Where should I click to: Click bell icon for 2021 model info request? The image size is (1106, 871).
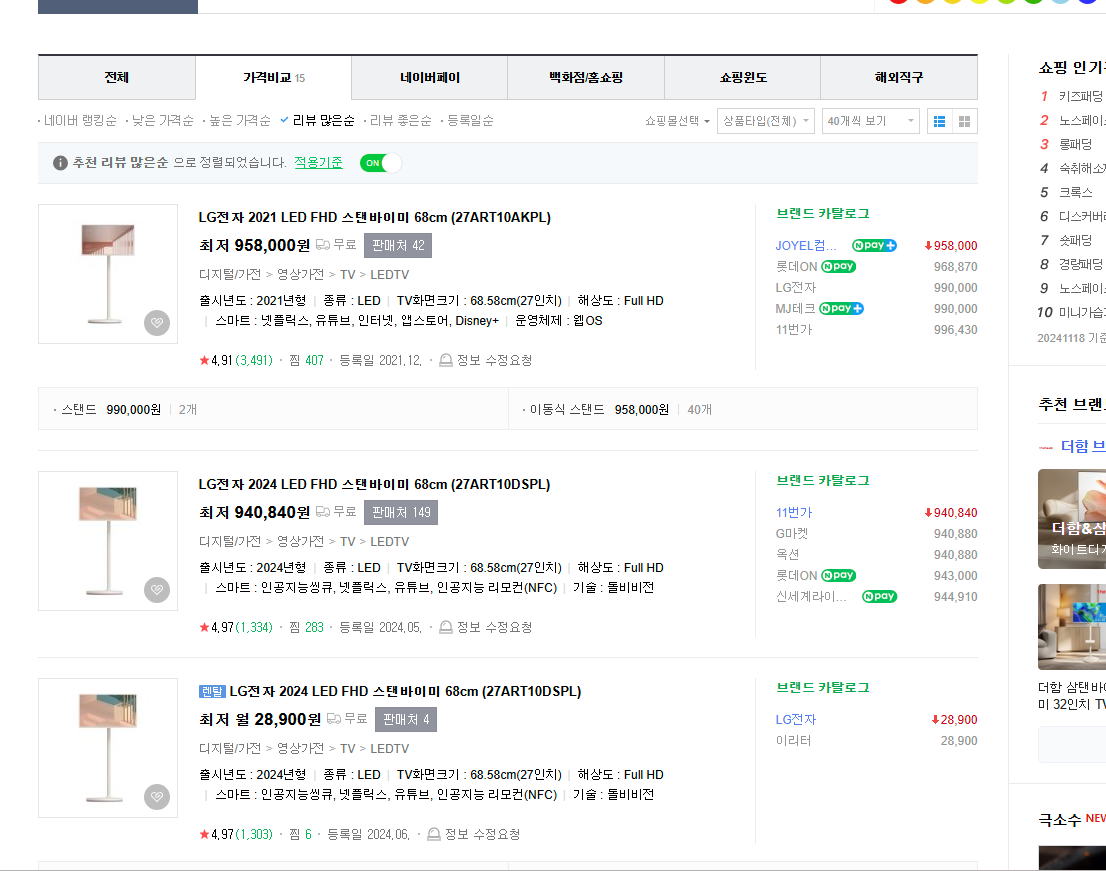[446, 360]
